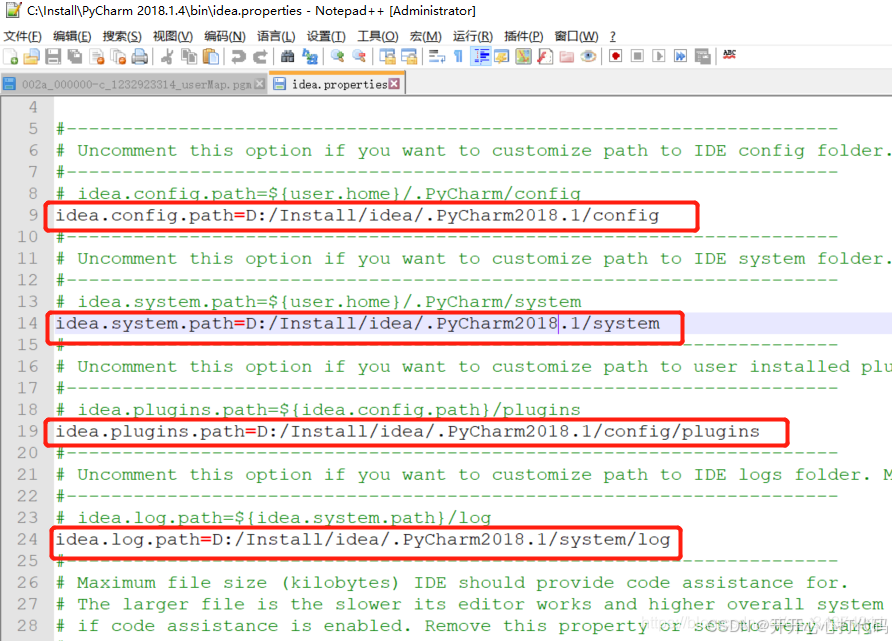Toggle show all characters pilcrow icon

click(459, 56)
